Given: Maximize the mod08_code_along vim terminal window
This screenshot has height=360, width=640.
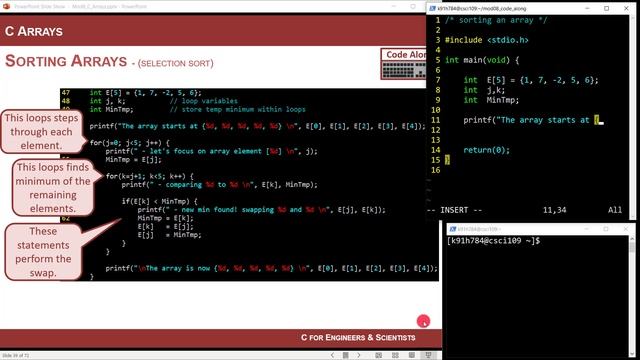Looking at the screenshot, I should click(607, 8).
